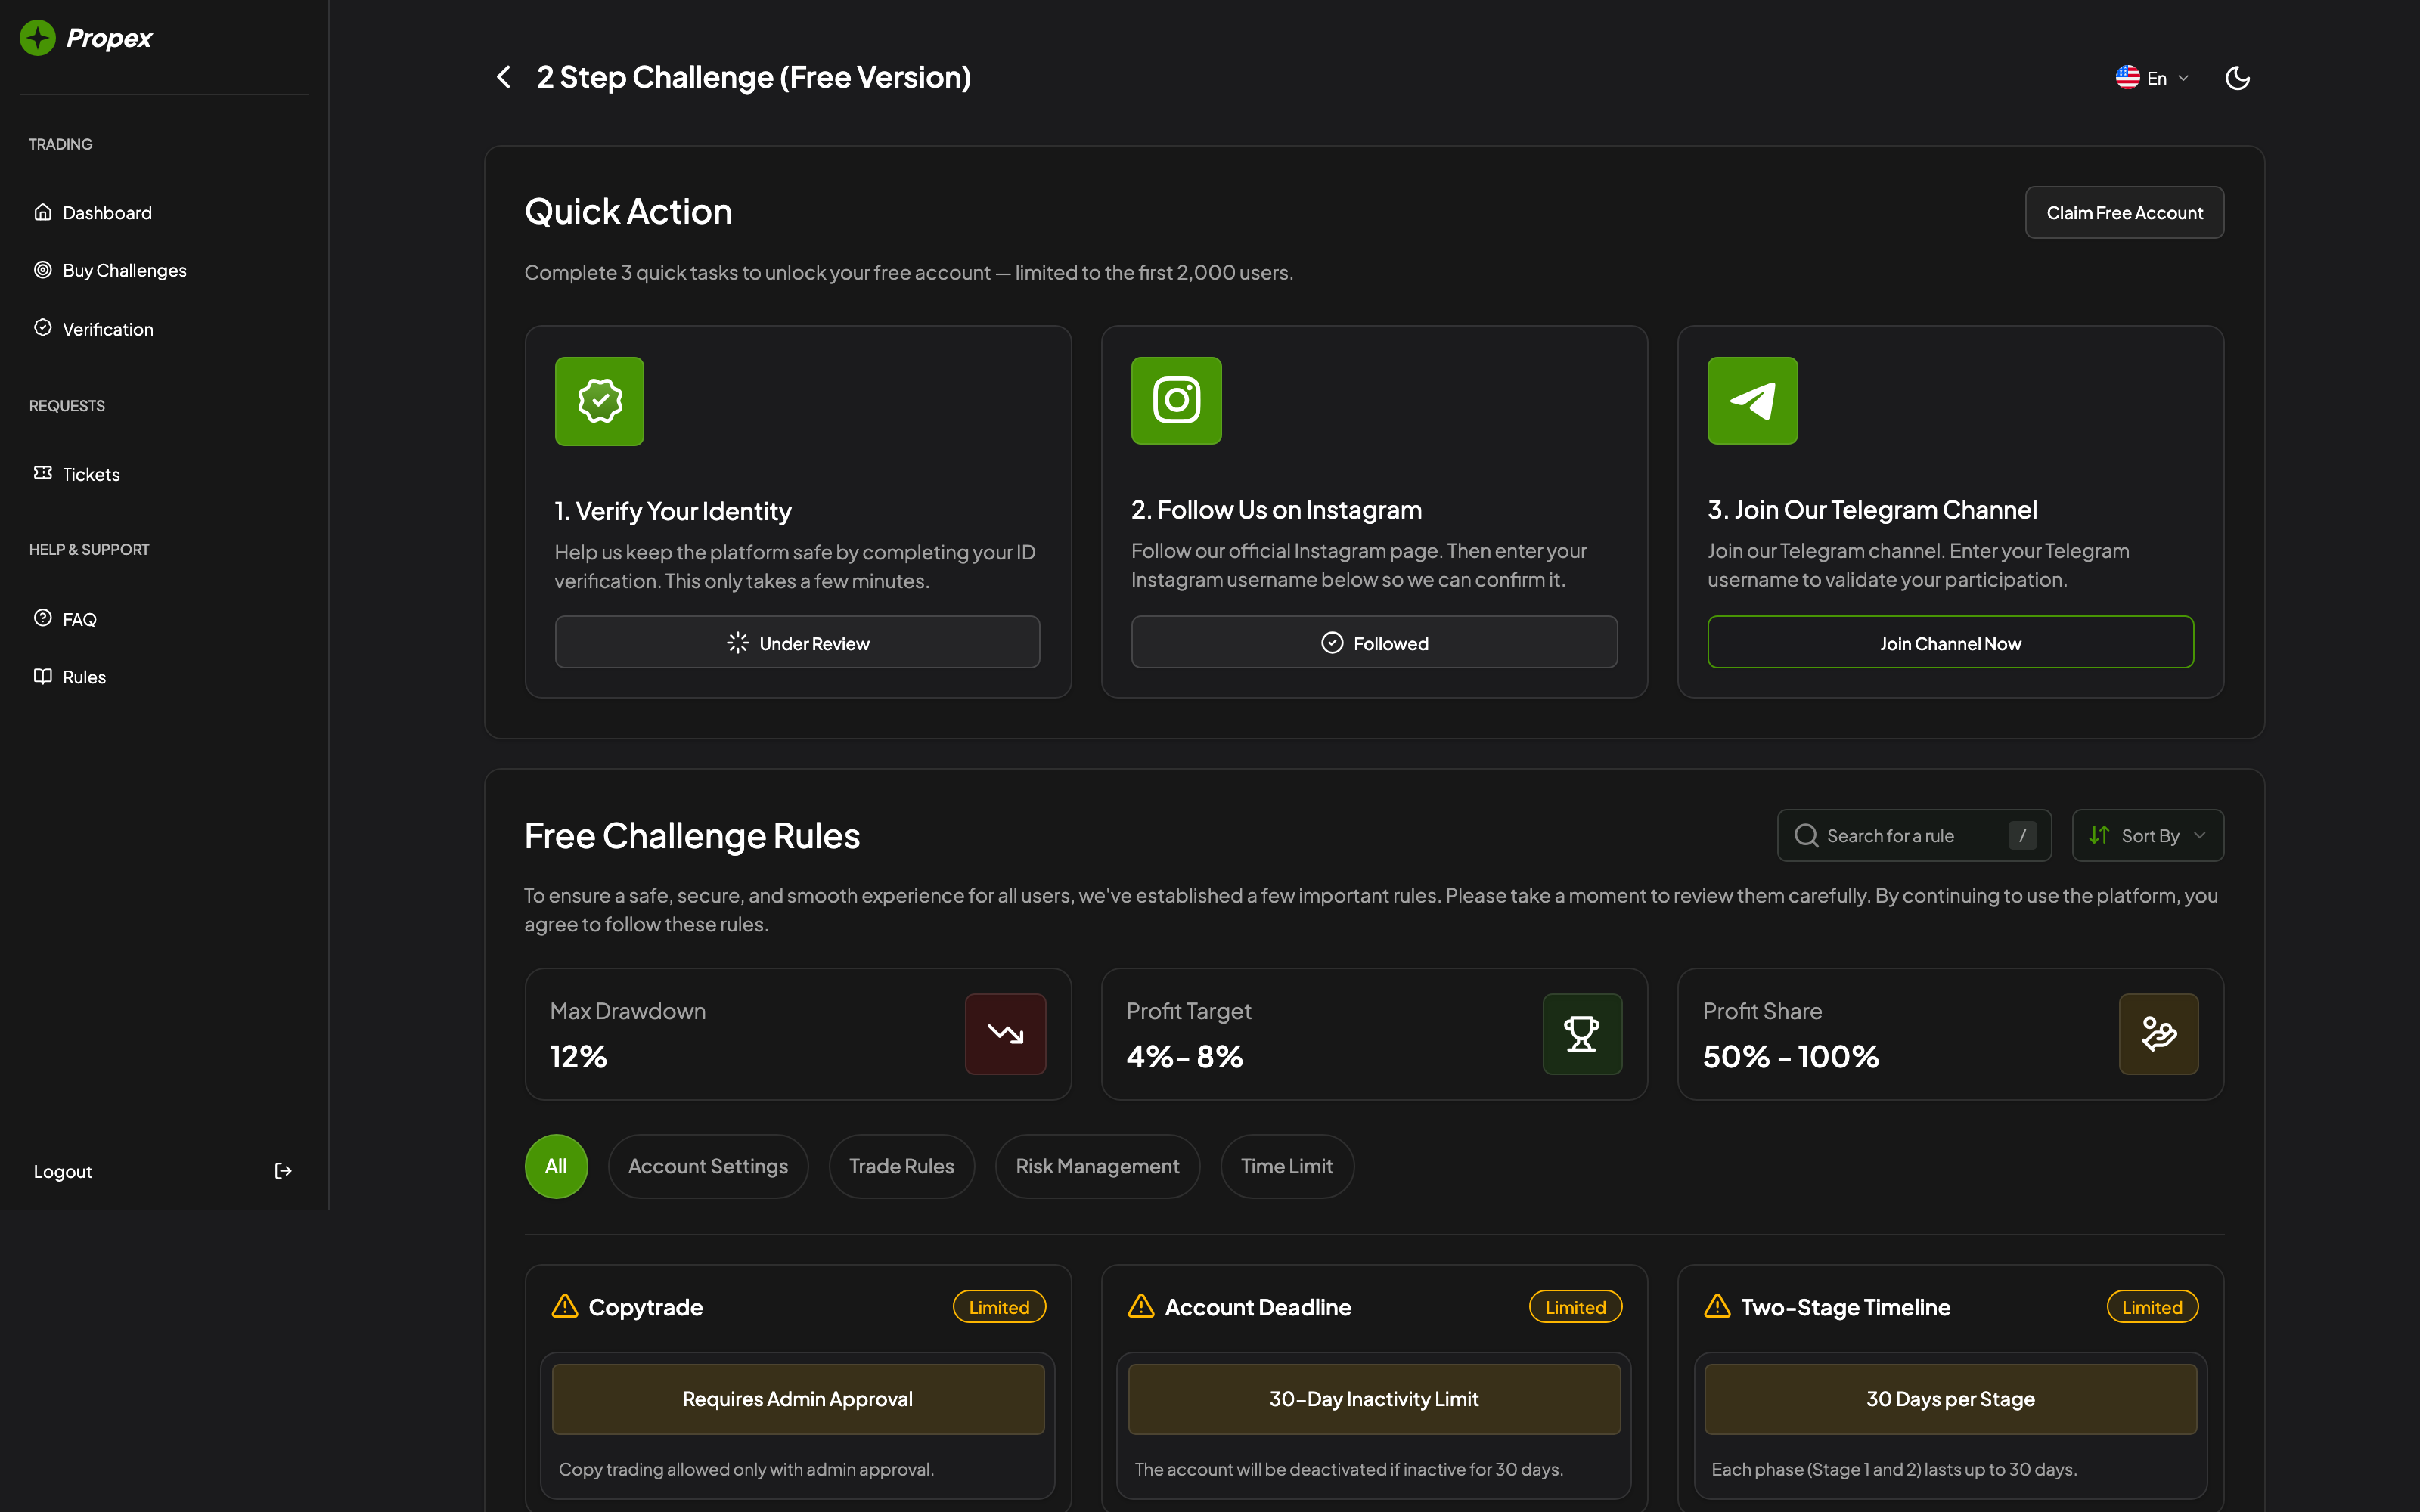Click the Under Review button
This screenshot has height=1512, width=2420.
797,643
